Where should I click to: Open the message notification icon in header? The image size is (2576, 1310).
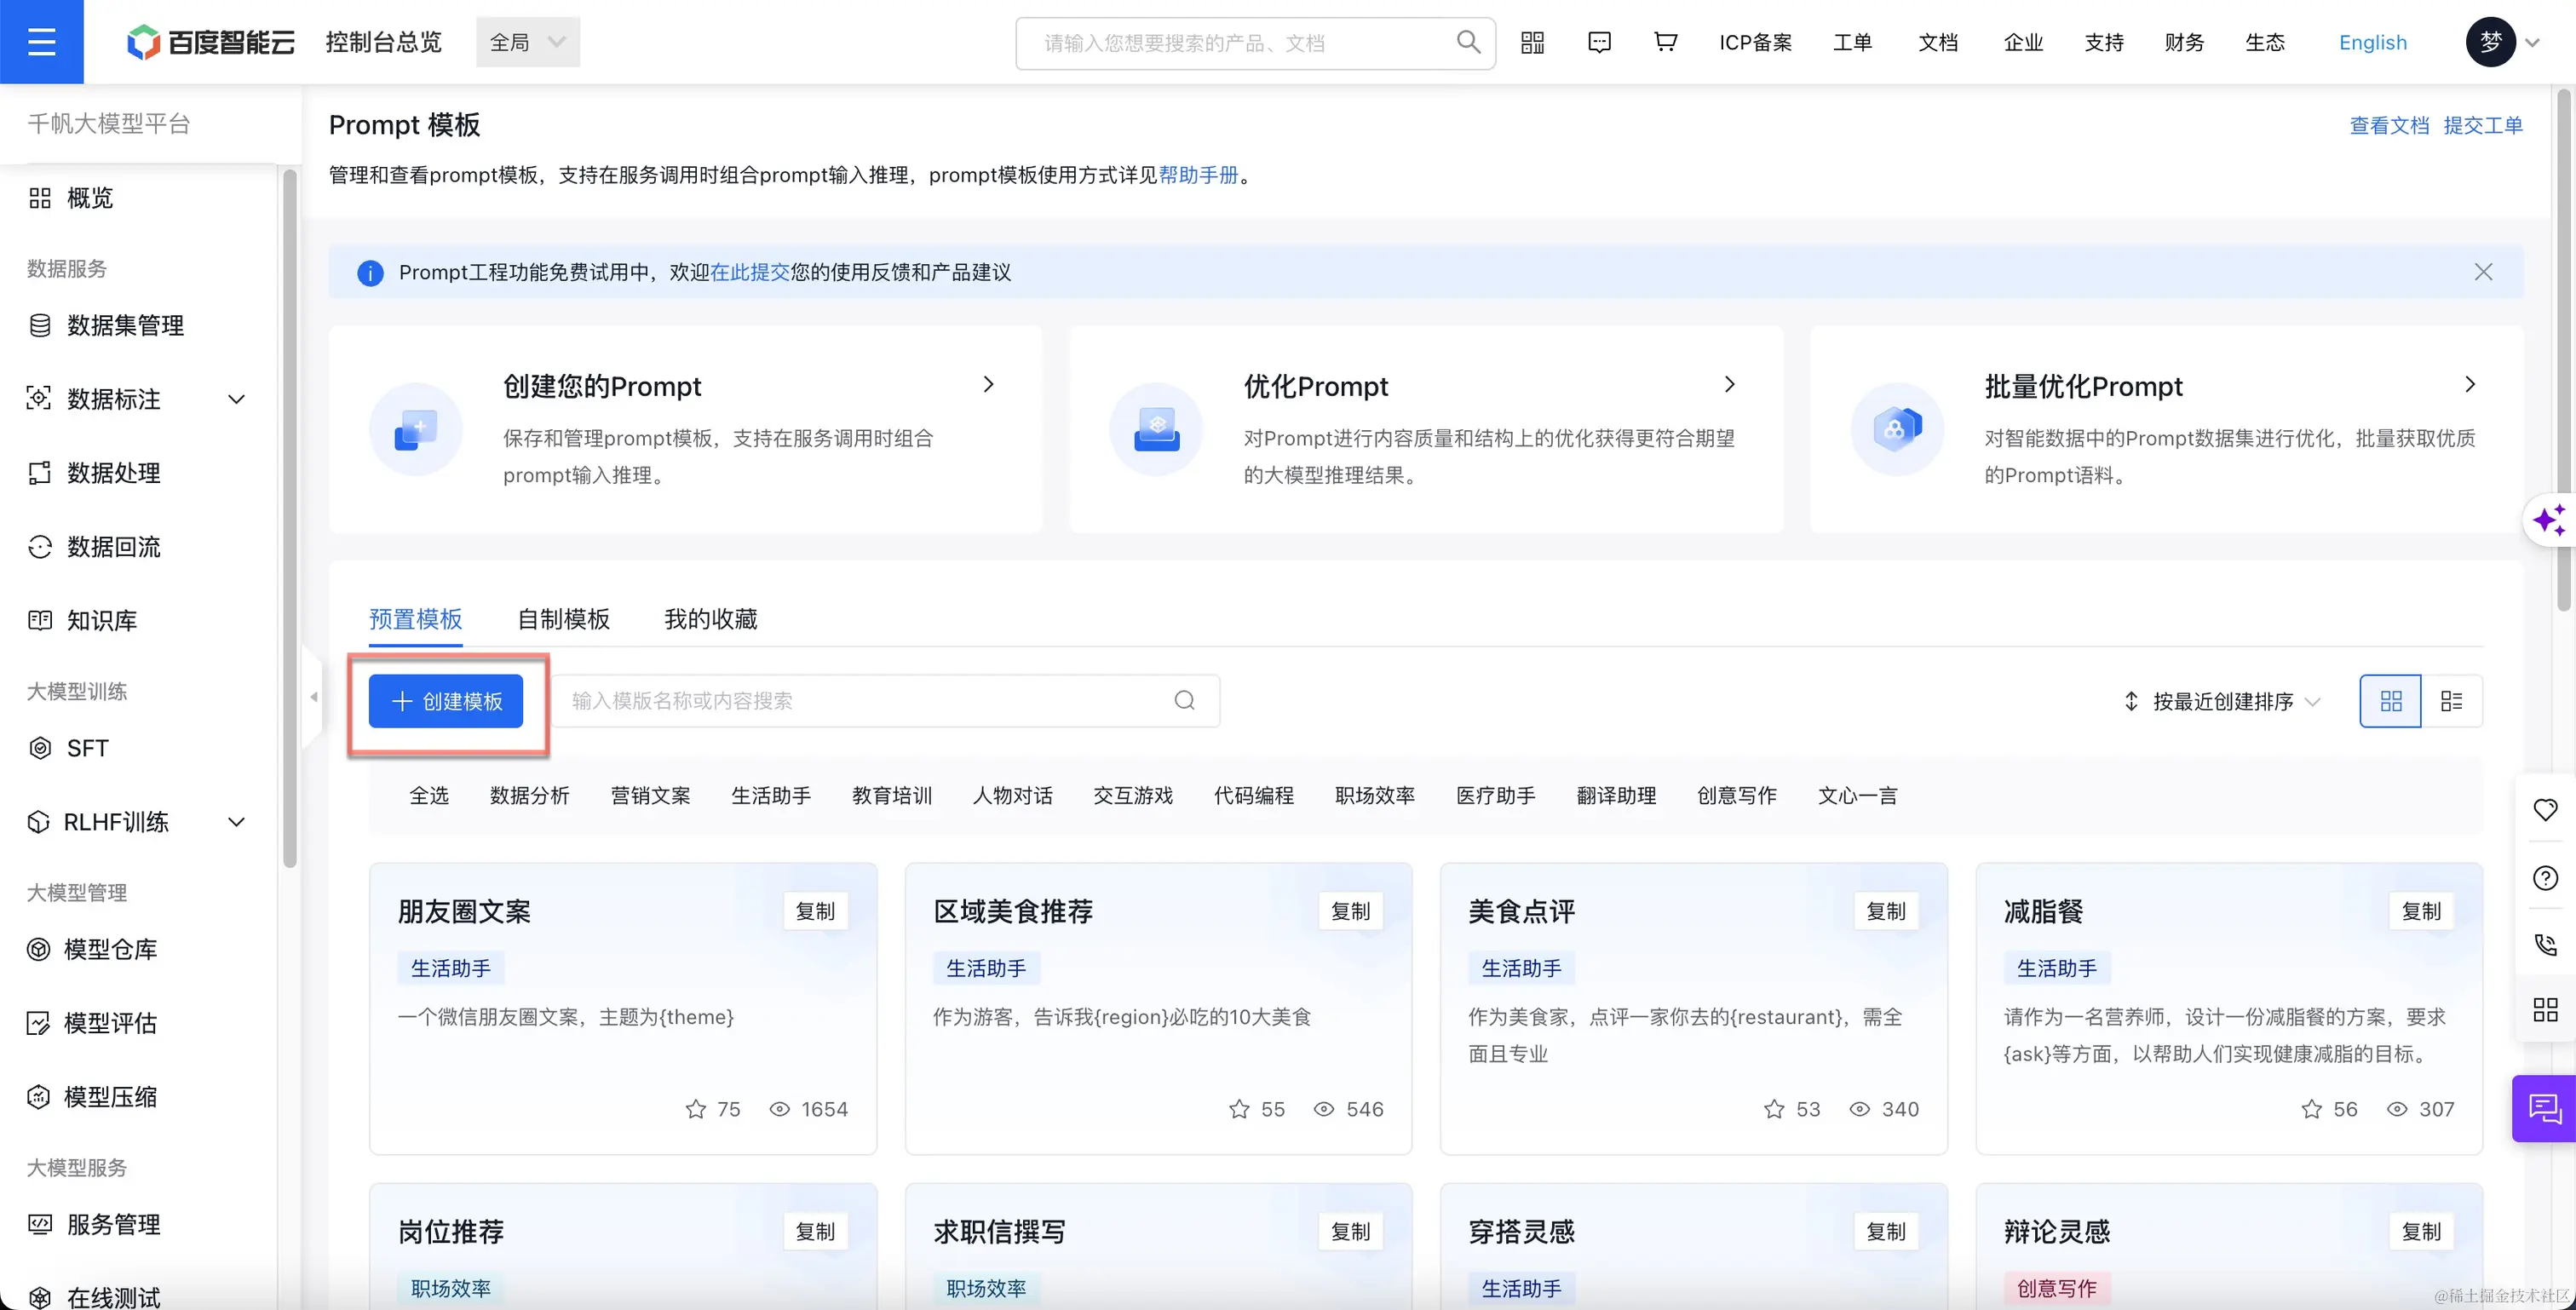coord(1599,42)
